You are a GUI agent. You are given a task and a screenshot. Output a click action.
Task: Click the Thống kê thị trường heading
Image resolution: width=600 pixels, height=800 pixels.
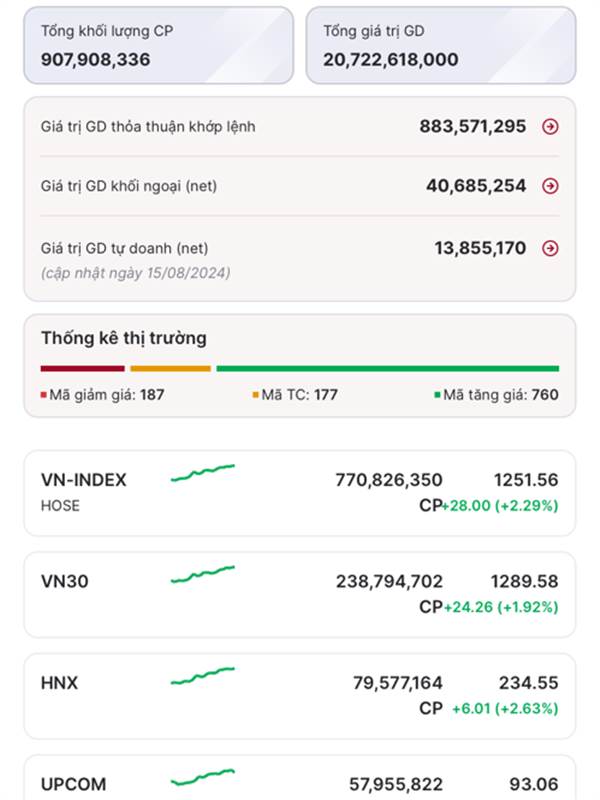pos(124,338)
